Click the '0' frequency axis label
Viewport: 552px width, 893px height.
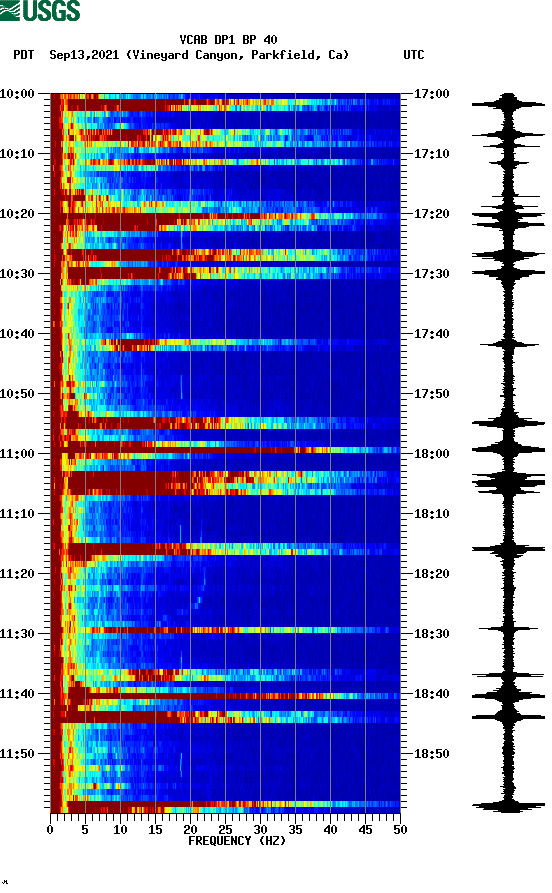pyautogui.click(x=50, y=830)
